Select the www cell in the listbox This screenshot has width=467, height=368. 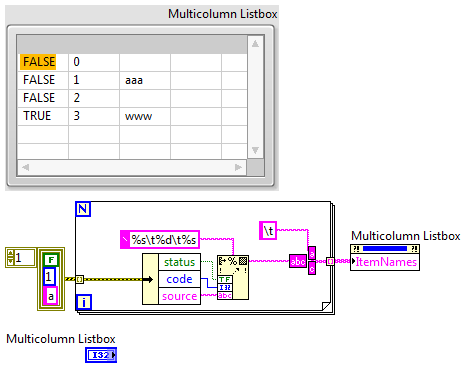point(145,116)
